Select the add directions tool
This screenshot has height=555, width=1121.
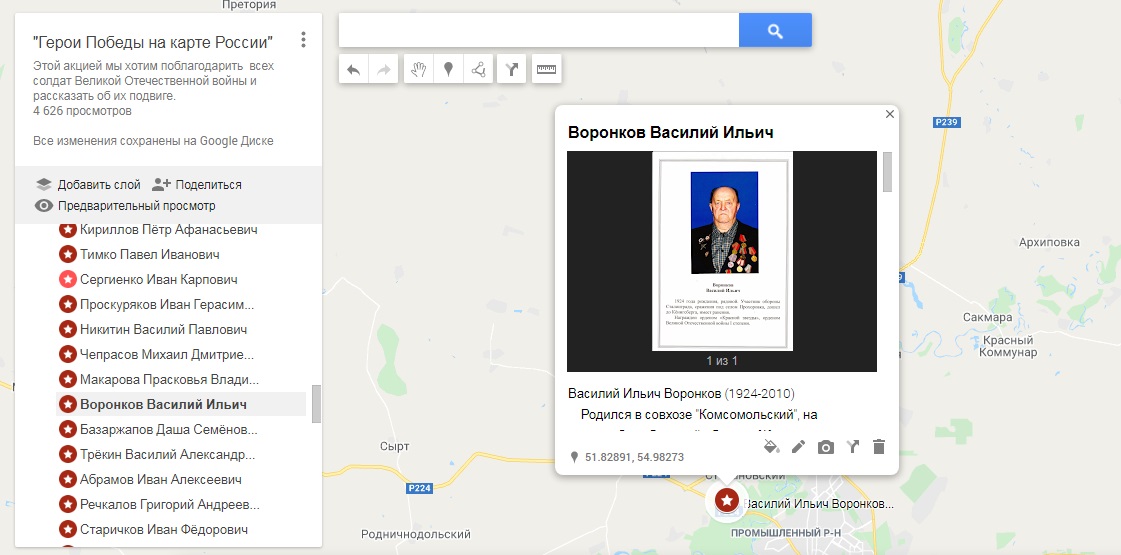(x=511, y=69)
